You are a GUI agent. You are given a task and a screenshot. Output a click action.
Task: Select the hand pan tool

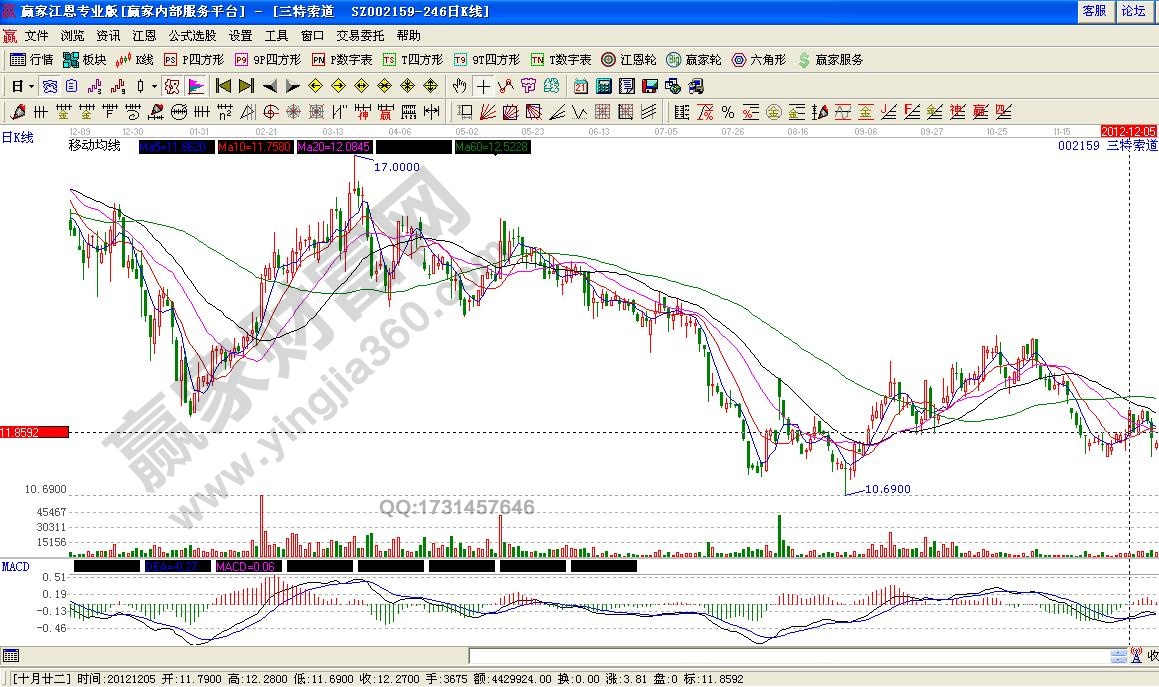[459, 86]
